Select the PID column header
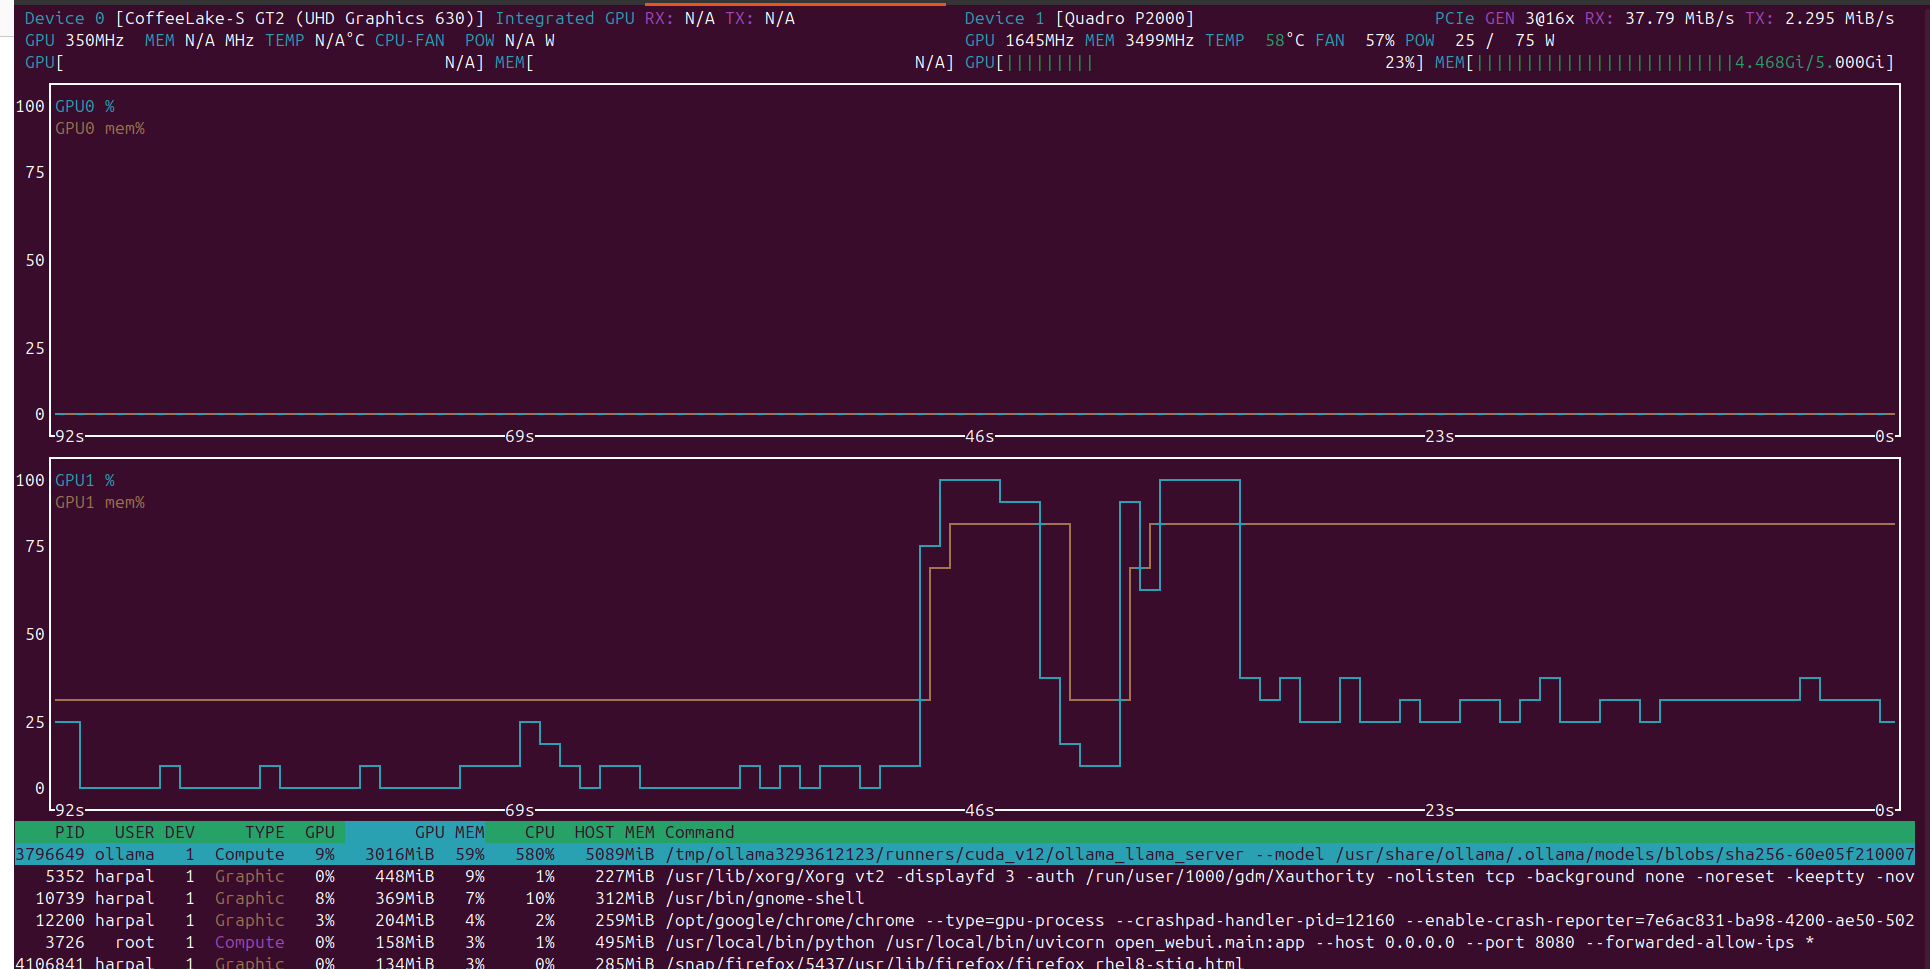 [x=63, y=832]
